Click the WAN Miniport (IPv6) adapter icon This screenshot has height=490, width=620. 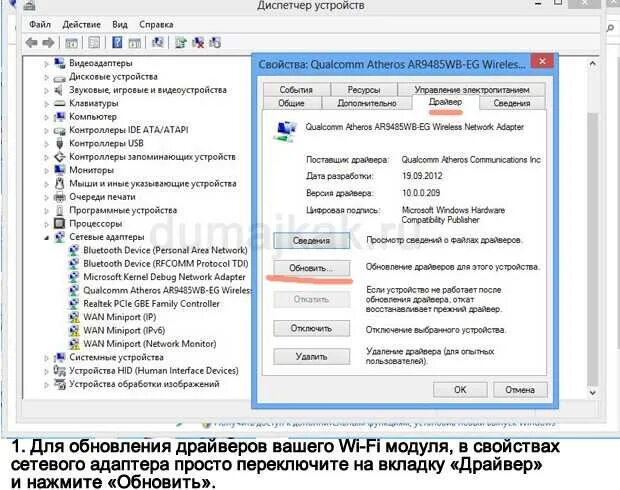[x=74, y=331]
